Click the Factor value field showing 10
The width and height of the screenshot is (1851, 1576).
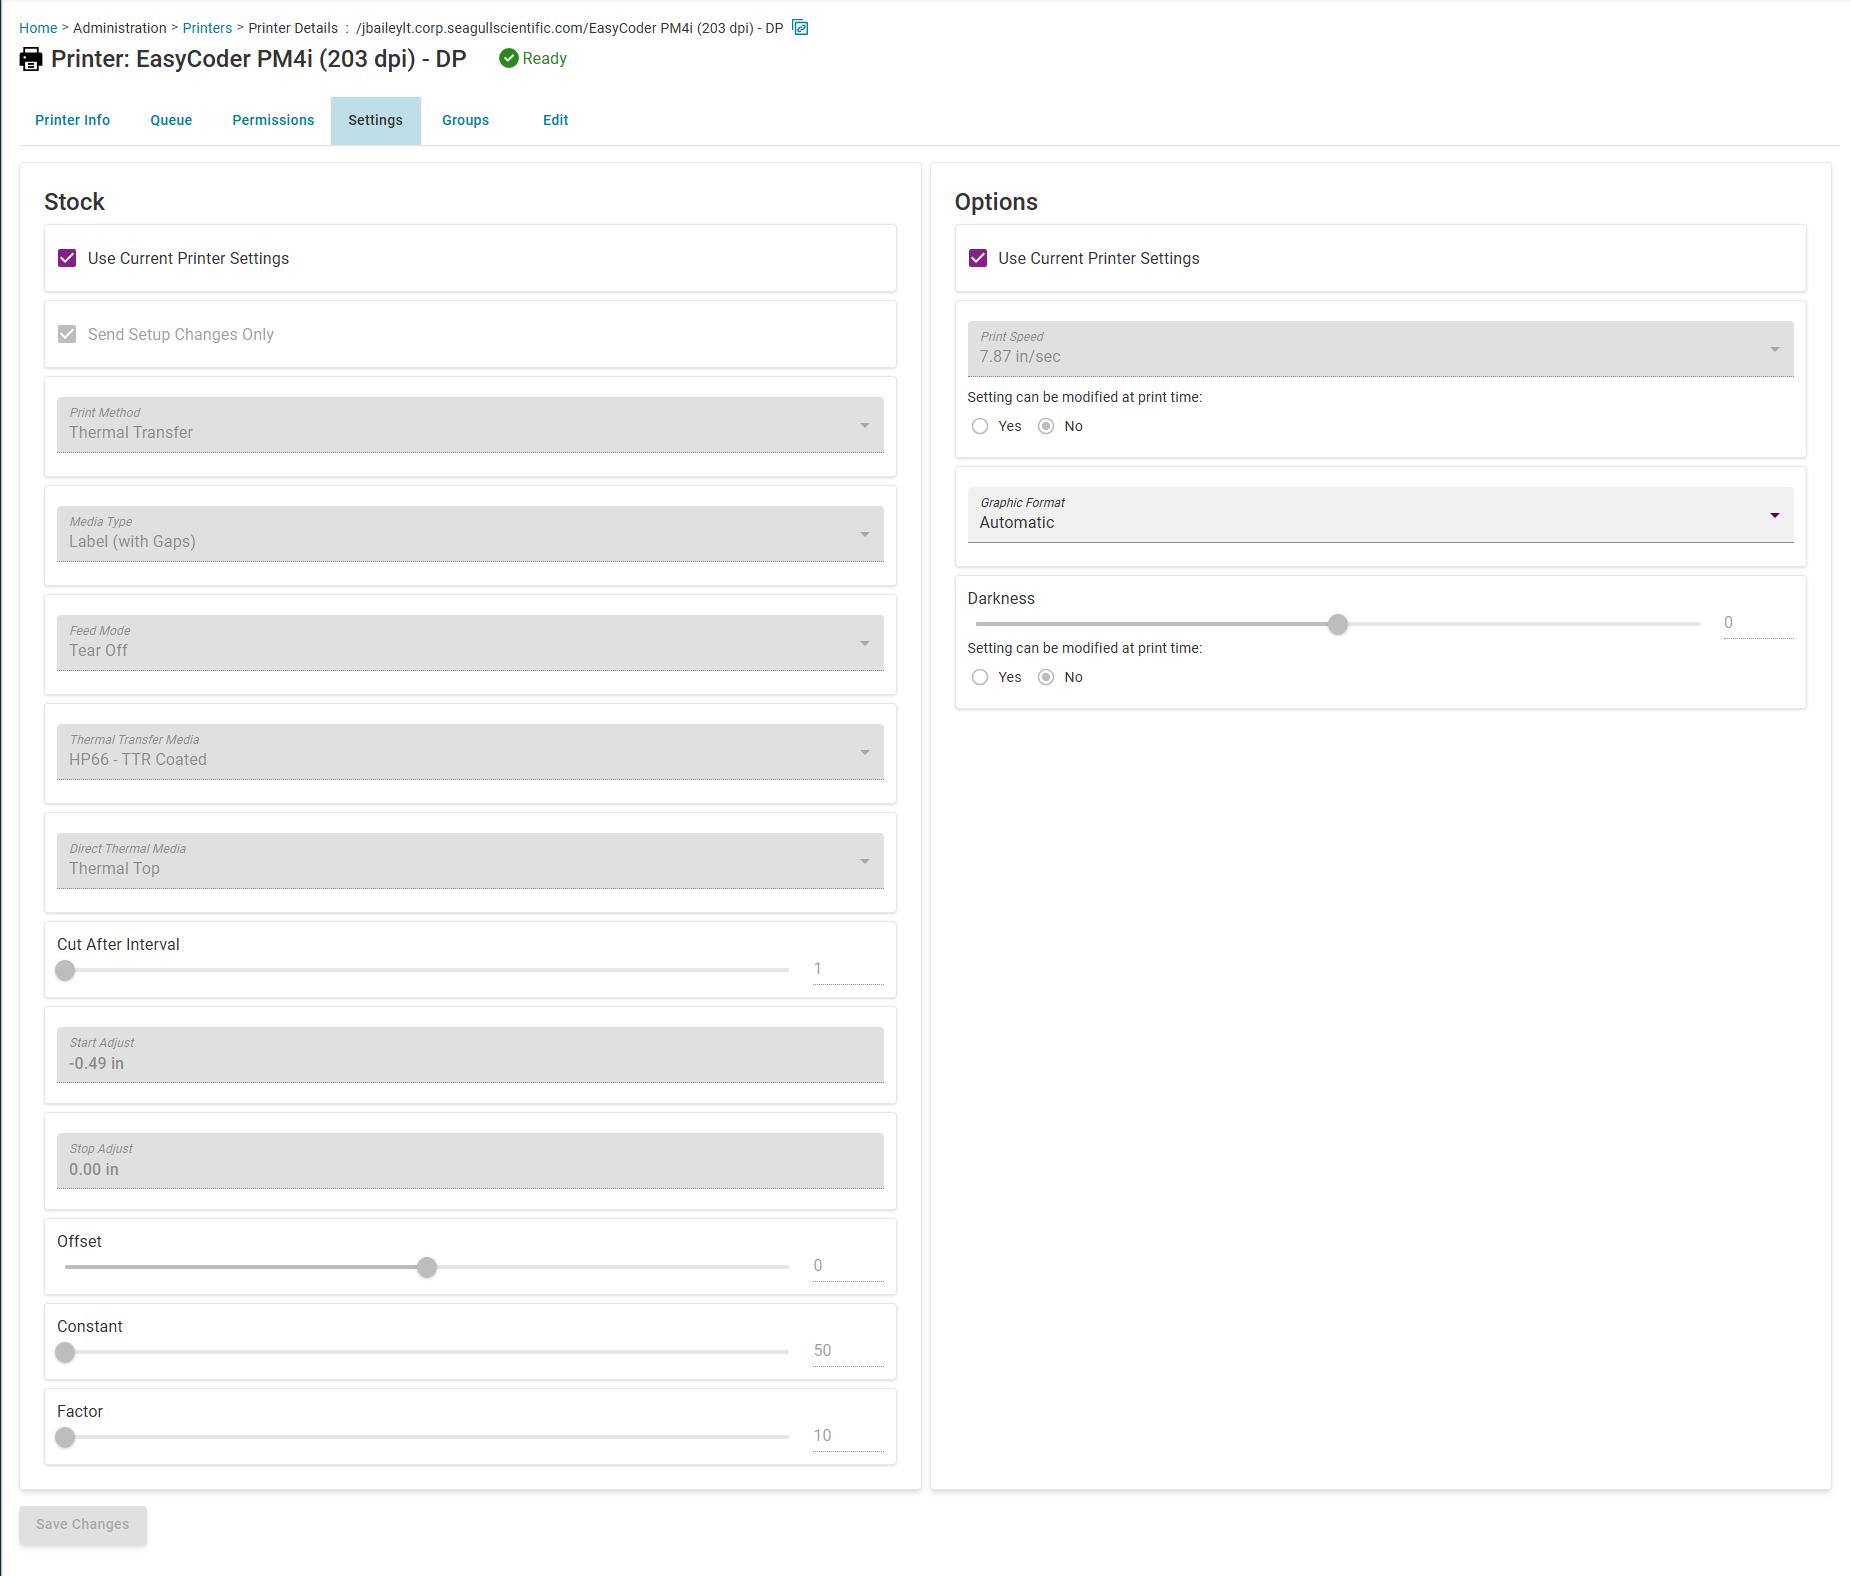[x=848, y=1436]
